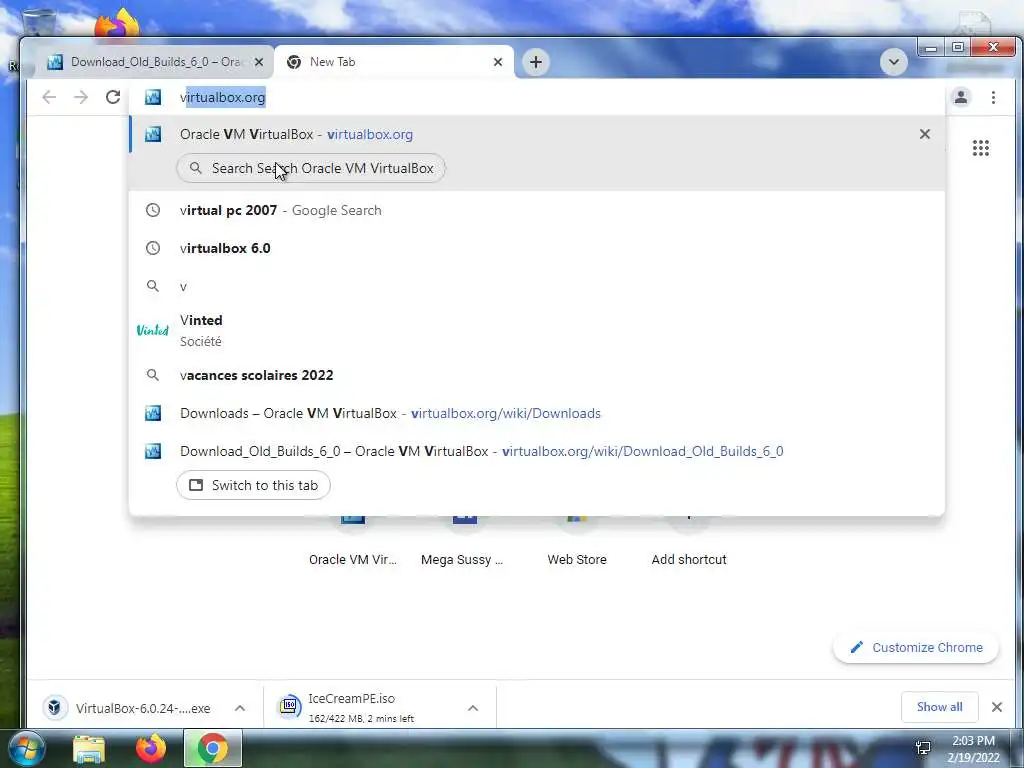Viewport: 1024px width, 768px height.
Task: Expand options chevron for IceCreamPE.iso download
Action: tap(473, 708)
